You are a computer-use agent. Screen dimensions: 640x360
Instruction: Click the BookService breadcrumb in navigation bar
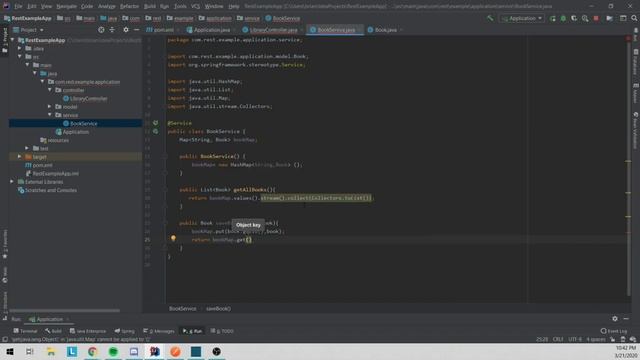click(282, 18)
